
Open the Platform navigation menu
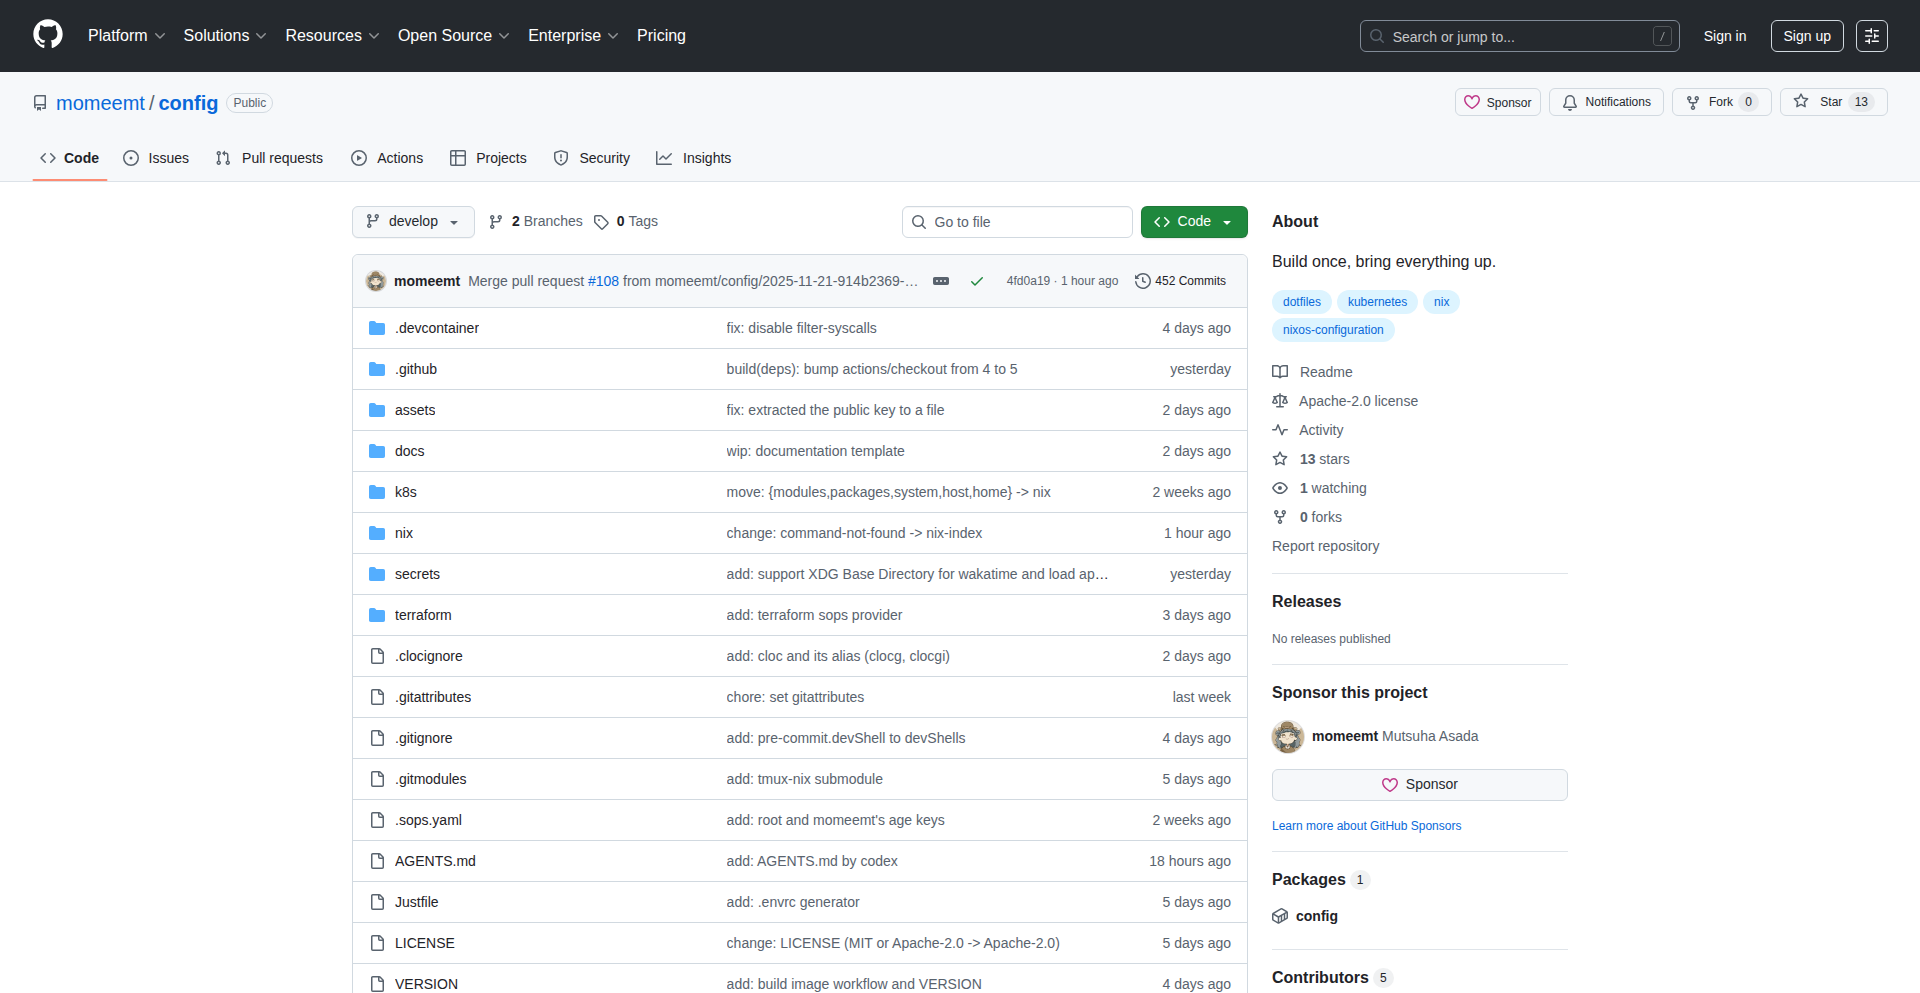tap(126, 36)
